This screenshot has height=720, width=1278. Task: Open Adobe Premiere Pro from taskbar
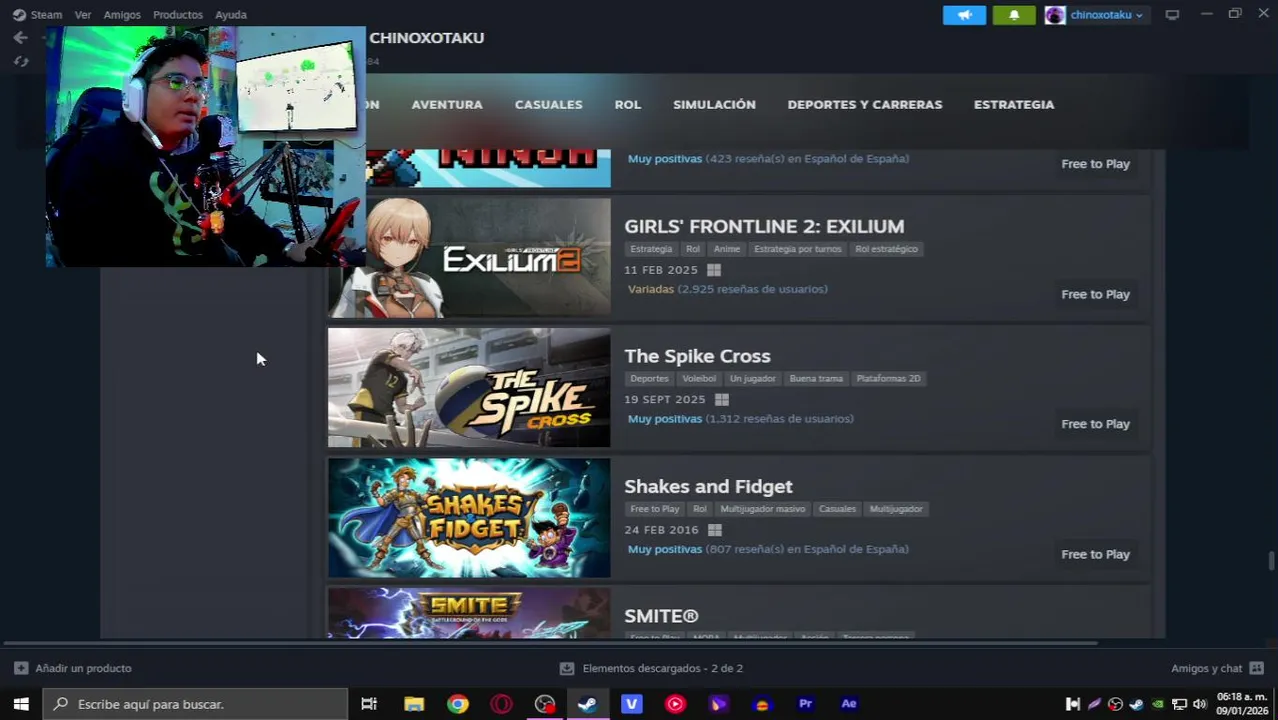pos(805,704)
